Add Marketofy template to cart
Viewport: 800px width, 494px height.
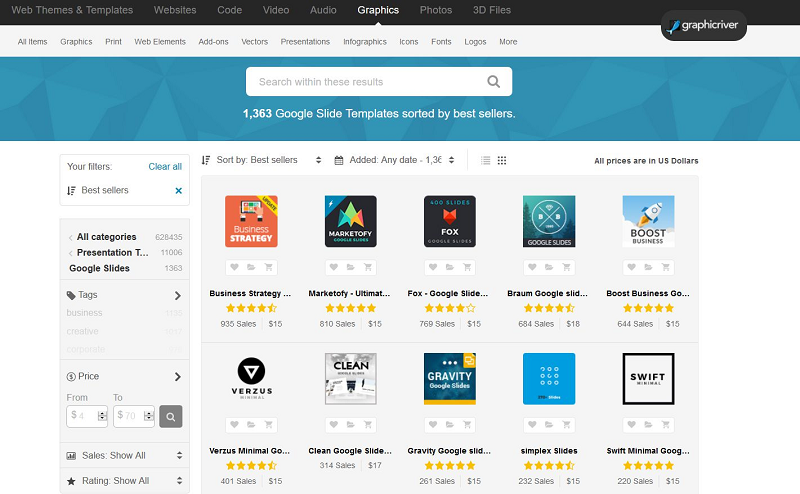pos(368,268)
